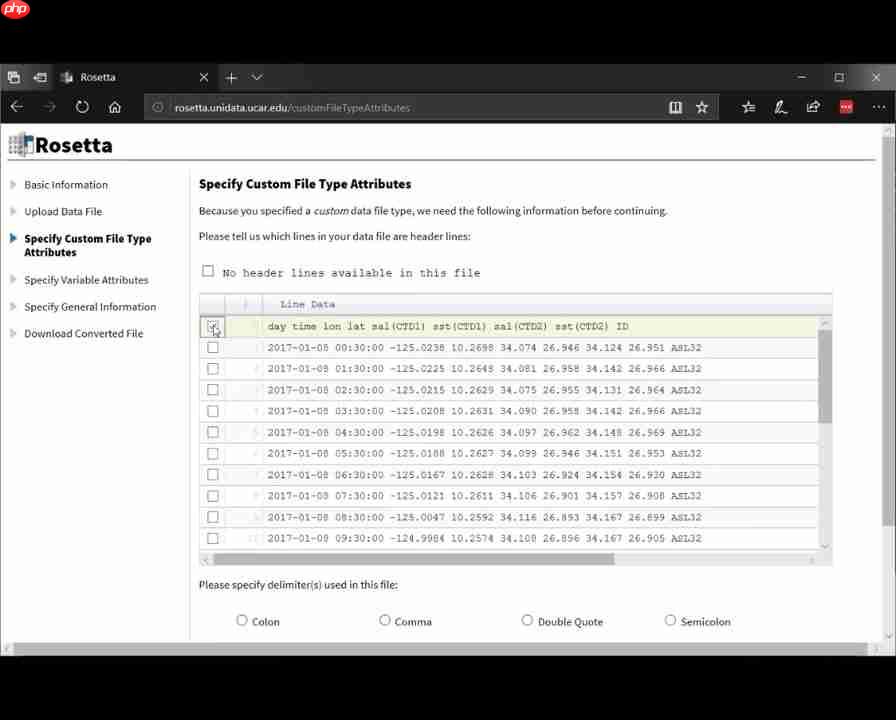The height and width of the screenshot is (720, 896).
Task: Set these tabs aside icon
Action: click(40, 77)
